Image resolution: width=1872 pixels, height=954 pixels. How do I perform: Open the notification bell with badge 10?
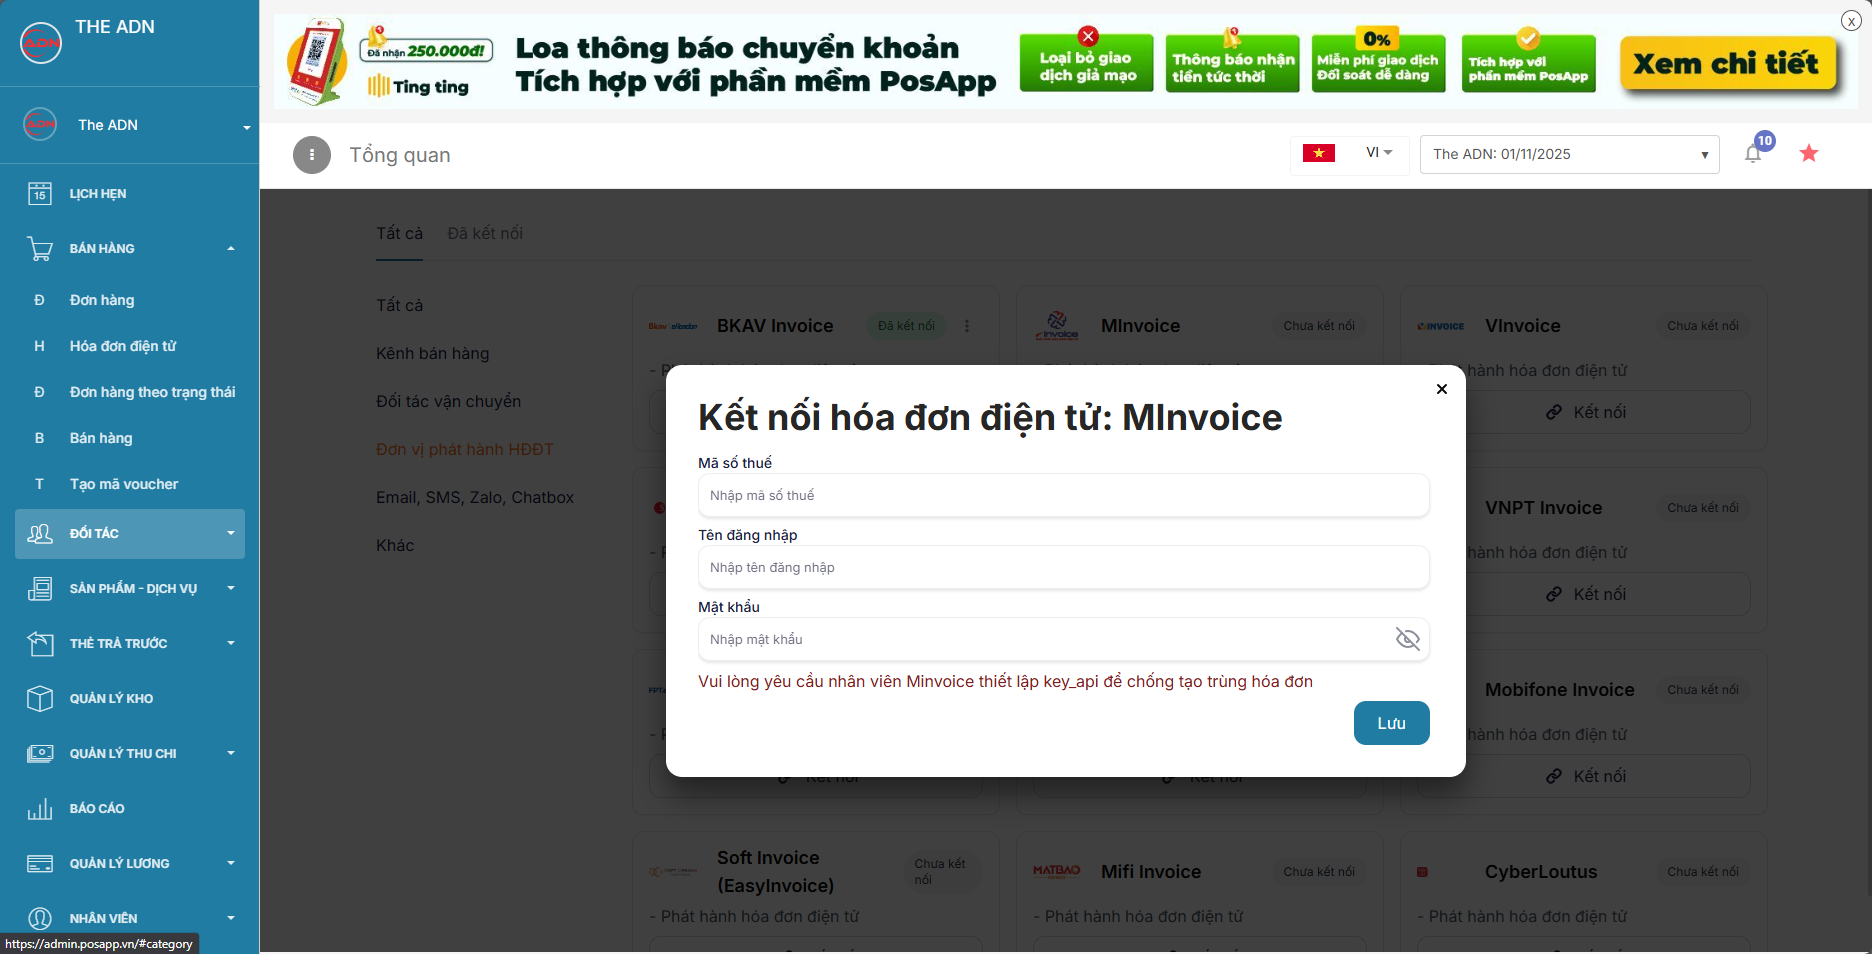tap(1753, 153)
